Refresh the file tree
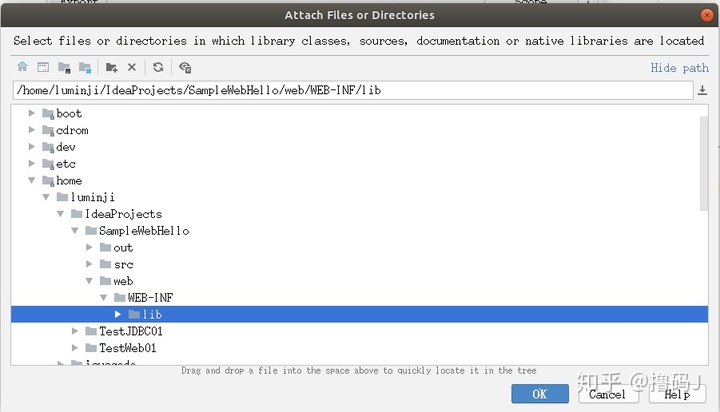 (x=158, y=67)
